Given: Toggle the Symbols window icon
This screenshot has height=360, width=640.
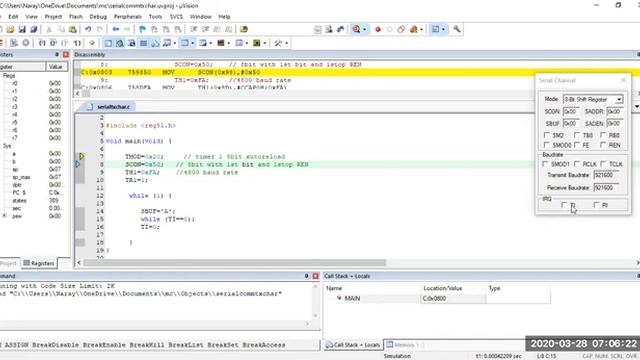Looking at the screenshot, I should pos(131,43).
